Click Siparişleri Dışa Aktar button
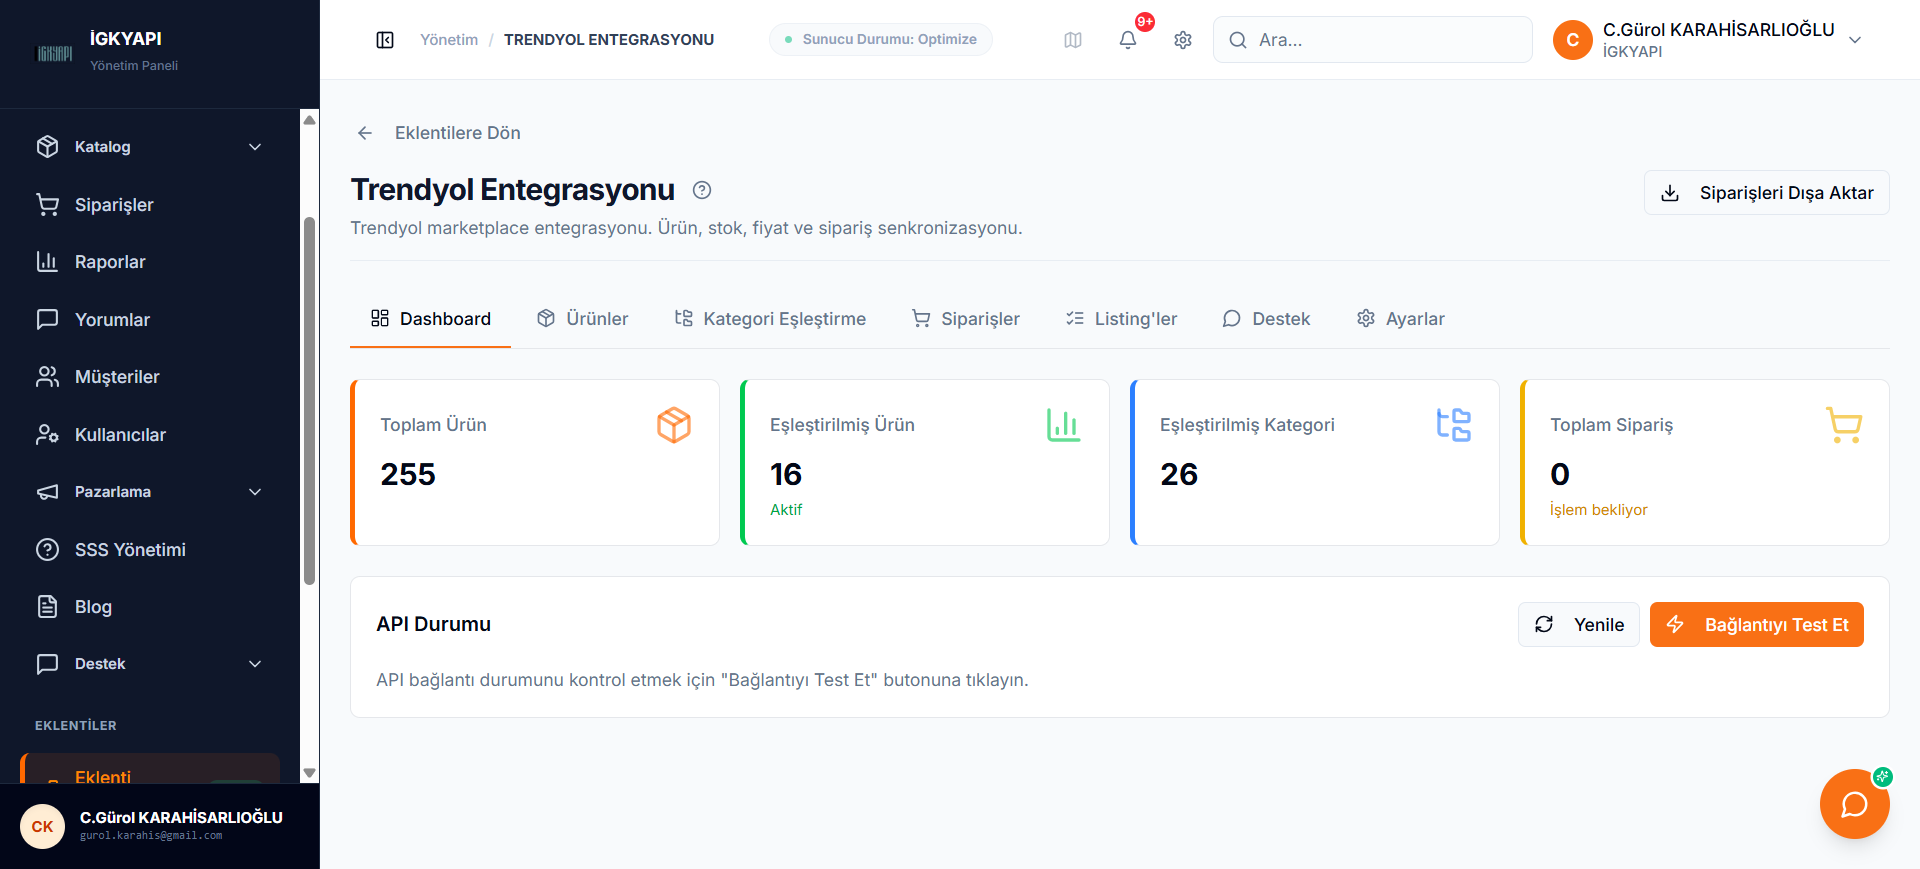 (x=1767, y=193)
